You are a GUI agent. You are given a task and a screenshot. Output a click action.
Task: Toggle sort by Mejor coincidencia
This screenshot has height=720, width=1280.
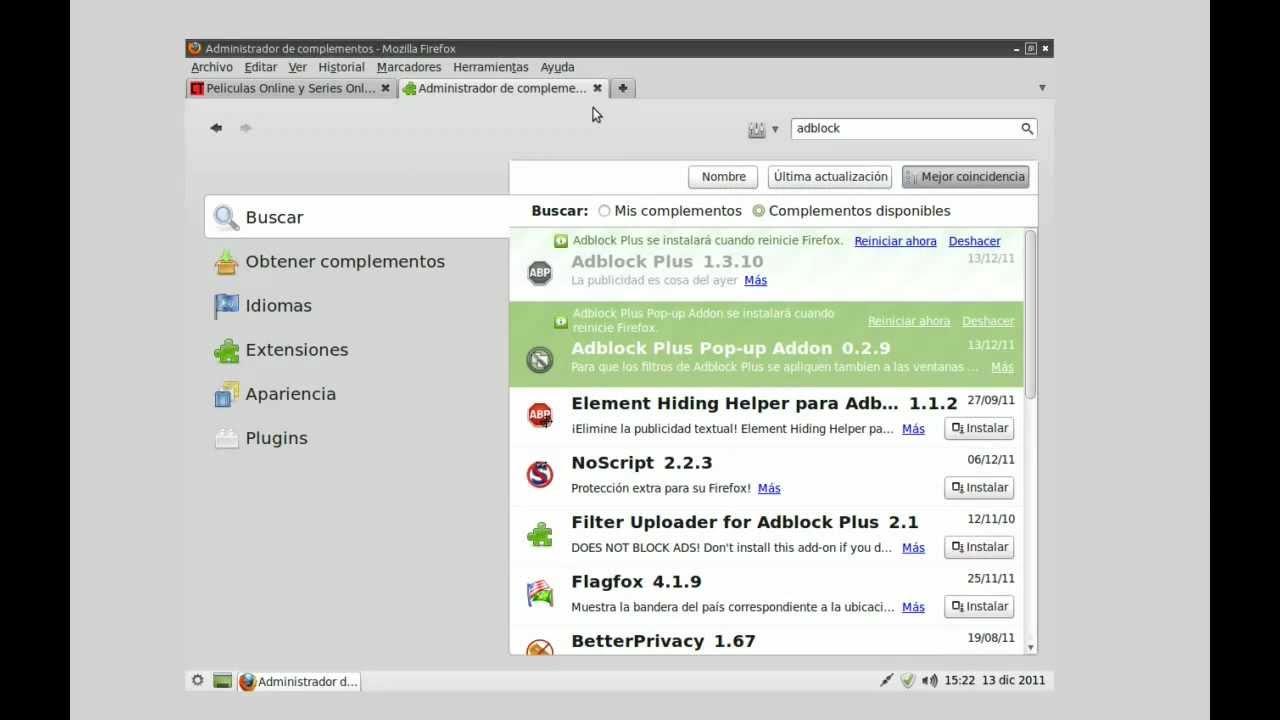click(x=965, y=177)
